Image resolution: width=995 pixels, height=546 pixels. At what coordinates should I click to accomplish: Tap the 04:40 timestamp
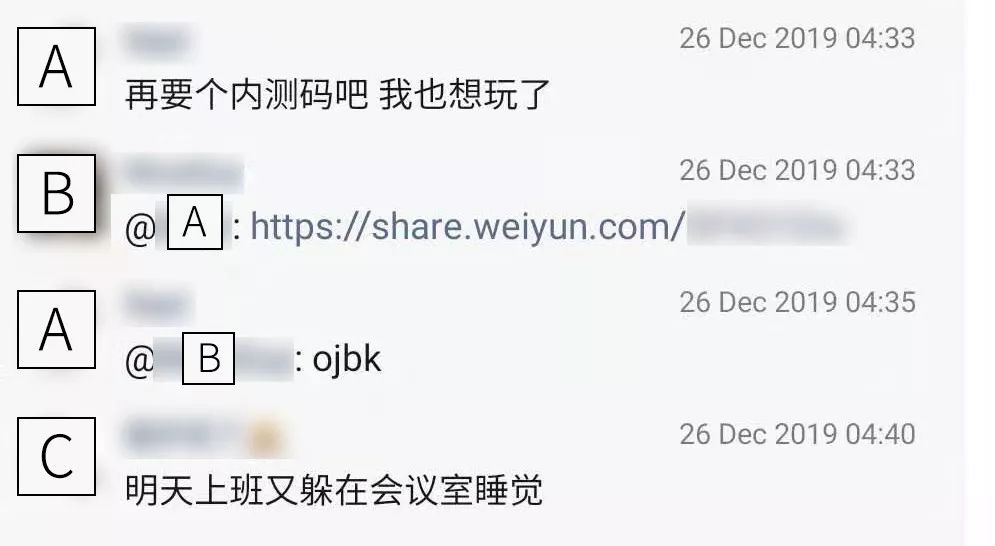tap(797, 434)
